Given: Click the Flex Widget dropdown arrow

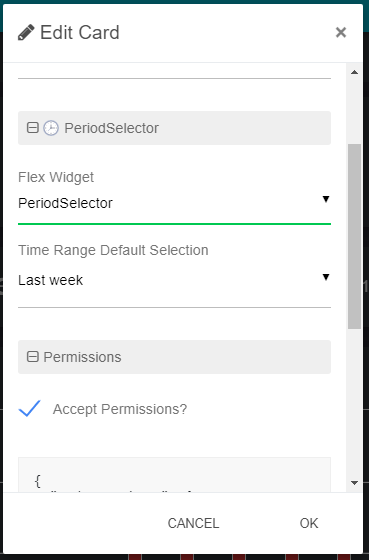Looking at the screenshot, I should (x=325, y=199).
